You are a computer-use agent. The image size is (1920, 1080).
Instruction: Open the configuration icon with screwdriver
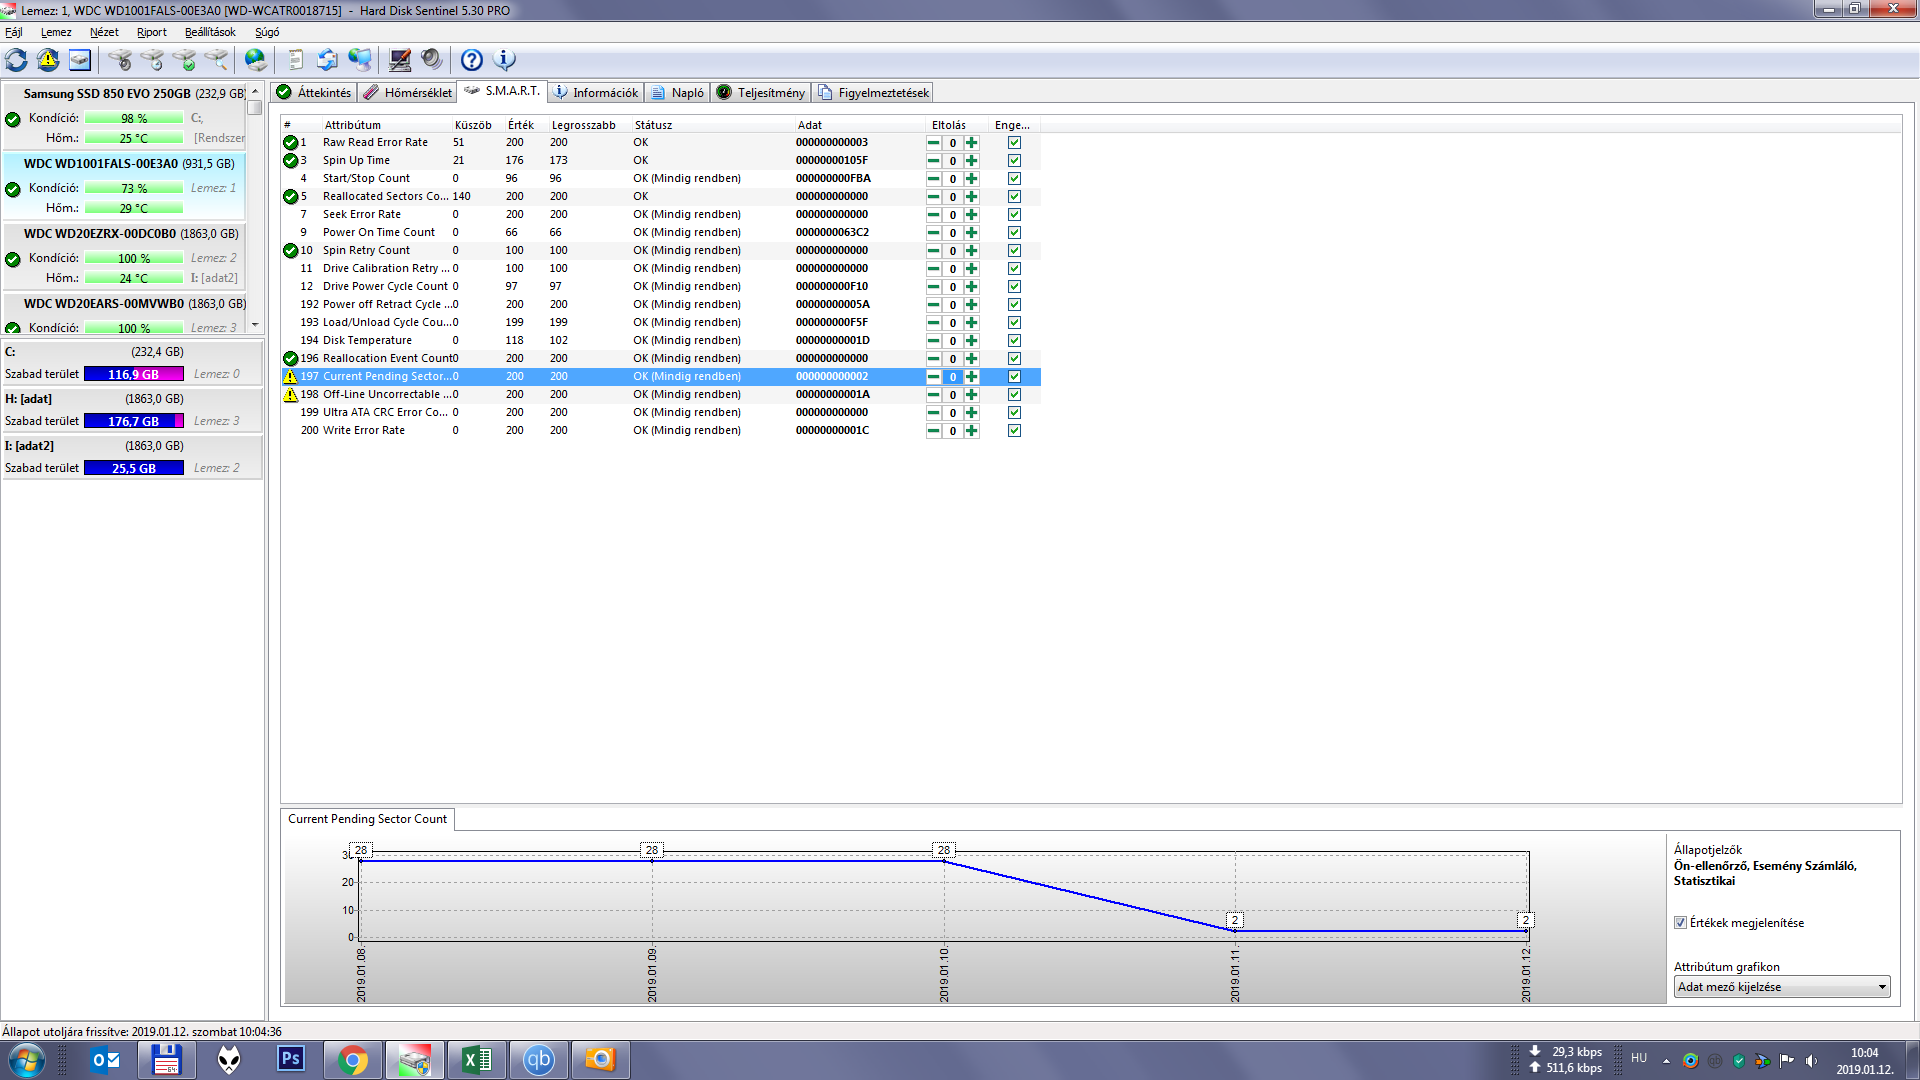[400, 60]
